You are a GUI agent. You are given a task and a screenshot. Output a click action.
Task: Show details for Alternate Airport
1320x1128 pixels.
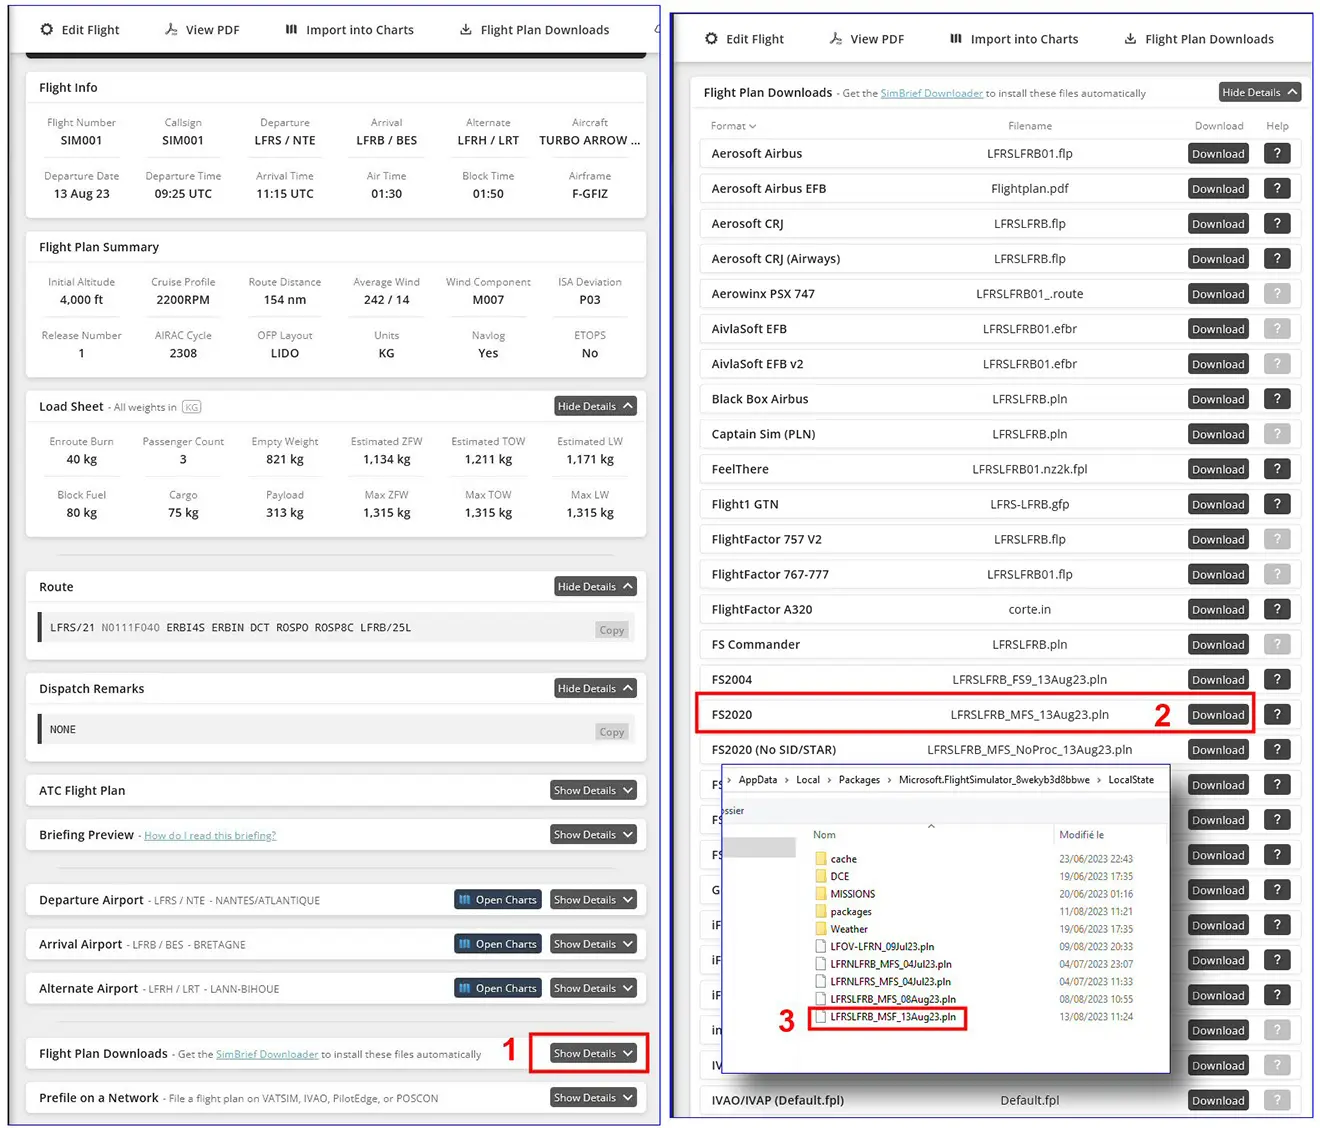pyautogui.click(x=593, y=988)
